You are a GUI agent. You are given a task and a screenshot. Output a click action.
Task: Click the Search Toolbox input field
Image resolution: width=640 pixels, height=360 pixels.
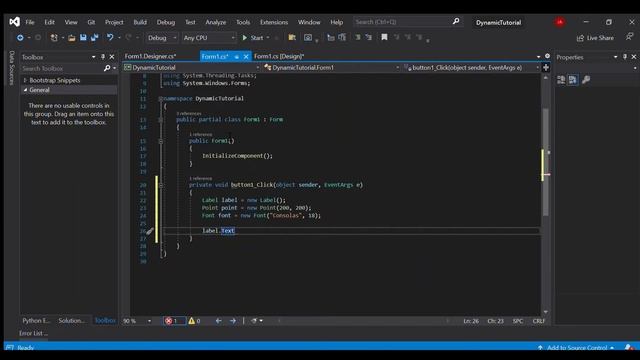[x=61, y=68]
